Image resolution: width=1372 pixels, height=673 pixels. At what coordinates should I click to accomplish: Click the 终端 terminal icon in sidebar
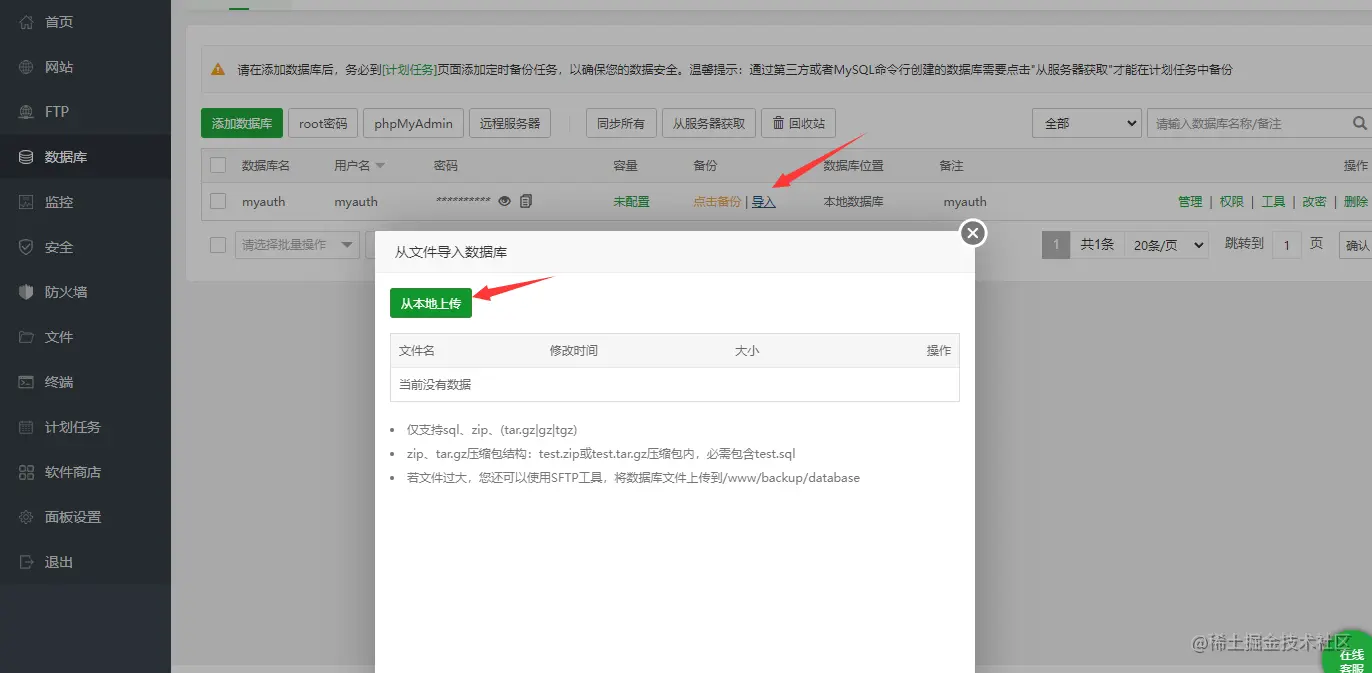(26, 382)
